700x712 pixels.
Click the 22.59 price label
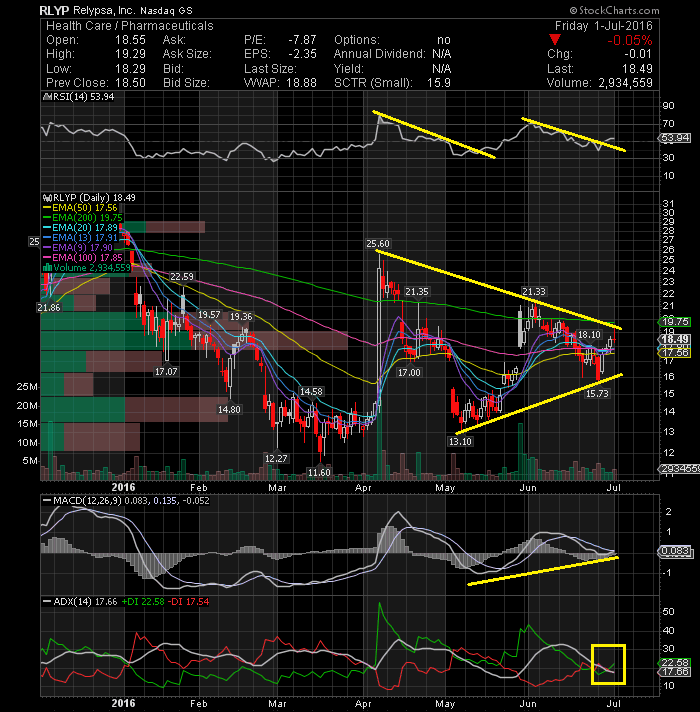pyautogui.click(x=182, y=277)
